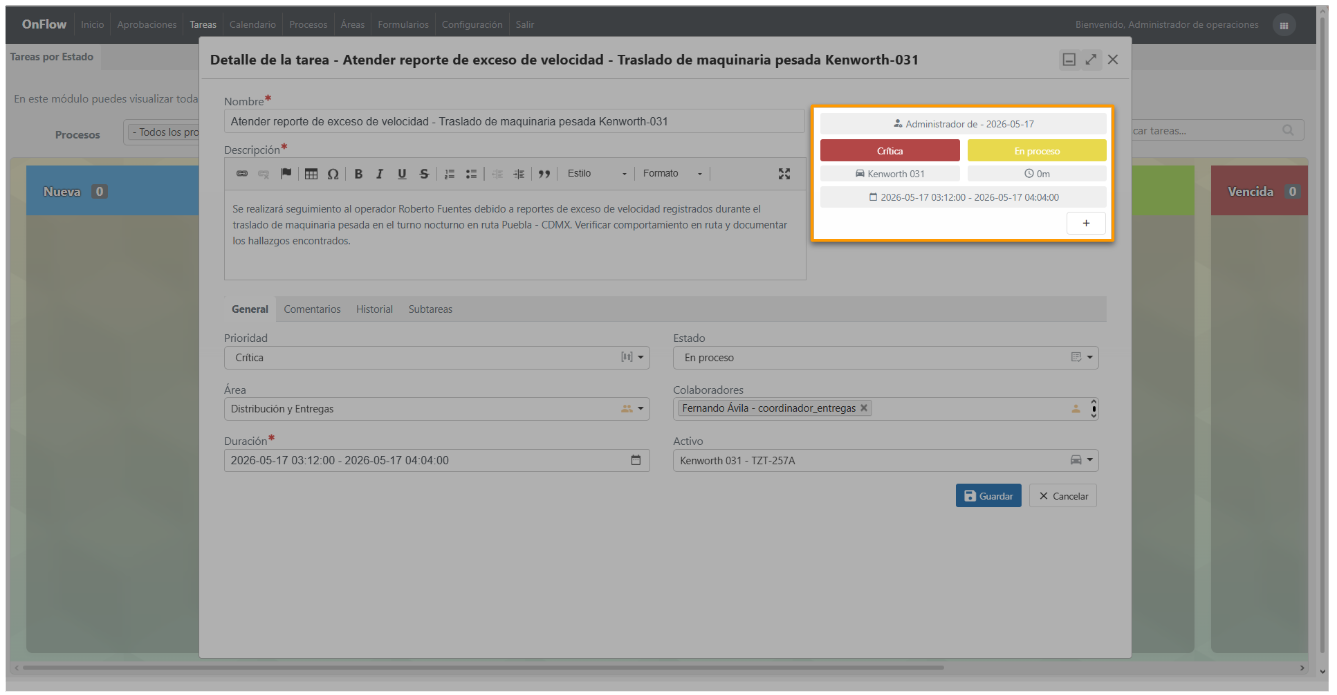Open the Activo dropdown with Kenworth 031

pos(886,461)
